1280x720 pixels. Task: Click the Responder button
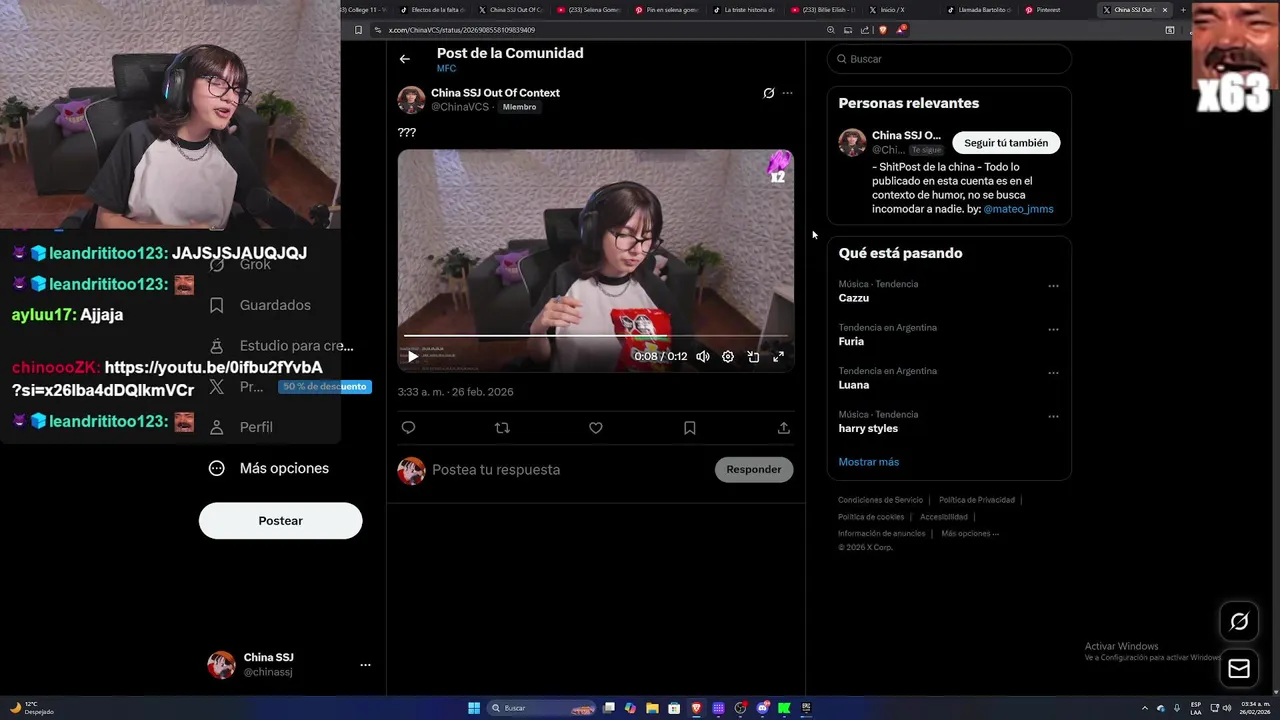tap(754, 470)
